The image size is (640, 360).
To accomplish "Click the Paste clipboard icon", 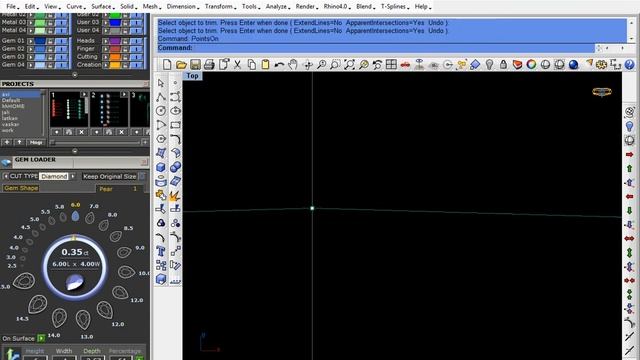I will (265, 64).
